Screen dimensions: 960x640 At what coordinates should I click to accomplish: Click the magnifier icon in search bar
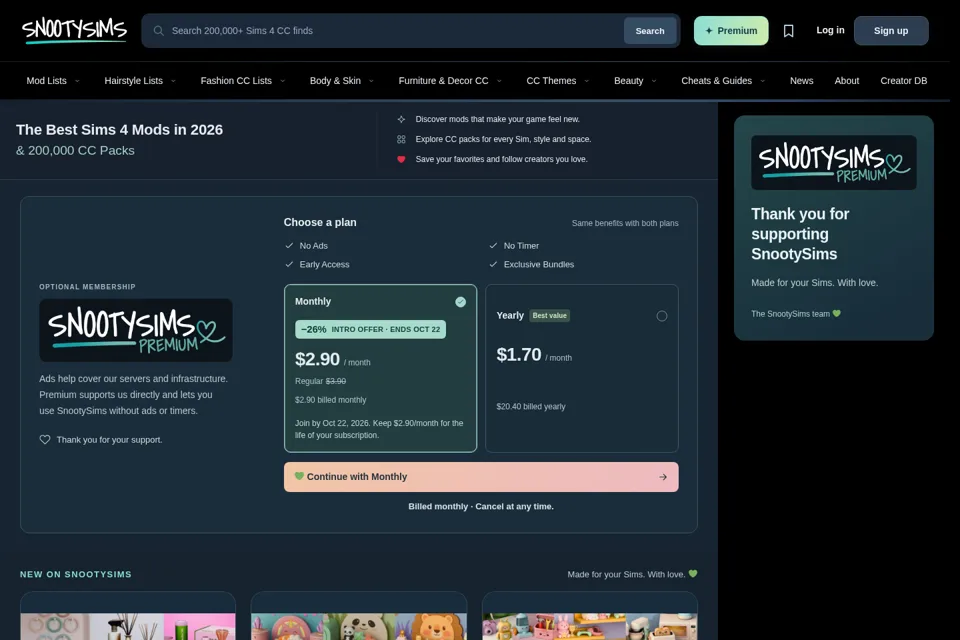pyautogui.click(x=159, y=31)
